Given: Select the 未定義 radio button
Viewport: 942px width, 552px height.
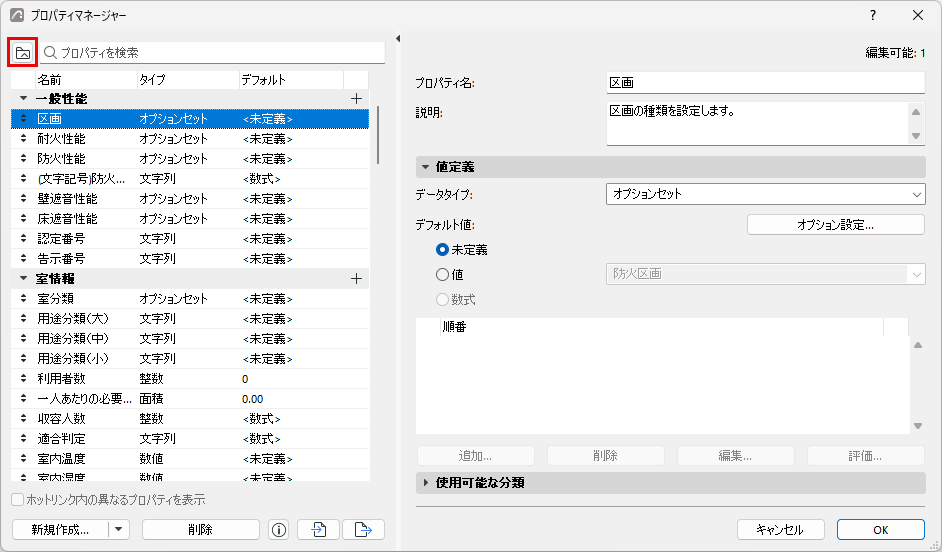Looking at the screenshot, I should 442,249.
